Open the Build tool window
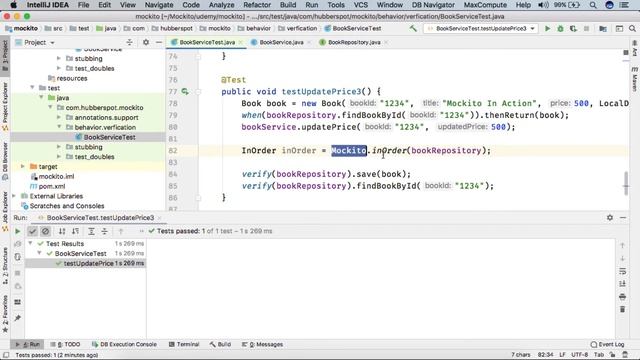The image size is (640, 360). tap(220, 344)
